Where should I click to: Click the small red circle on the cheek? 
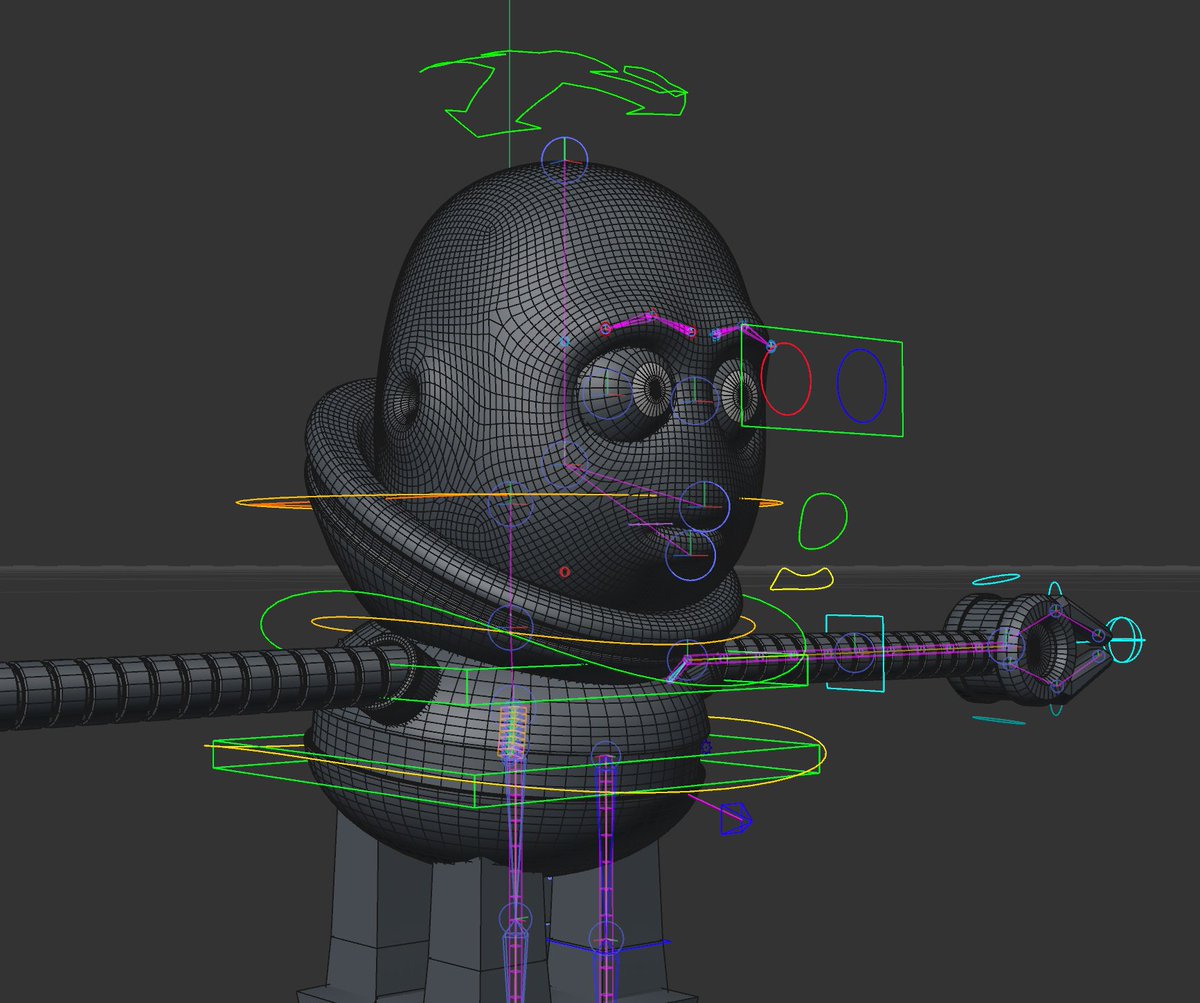pos(564,572)
